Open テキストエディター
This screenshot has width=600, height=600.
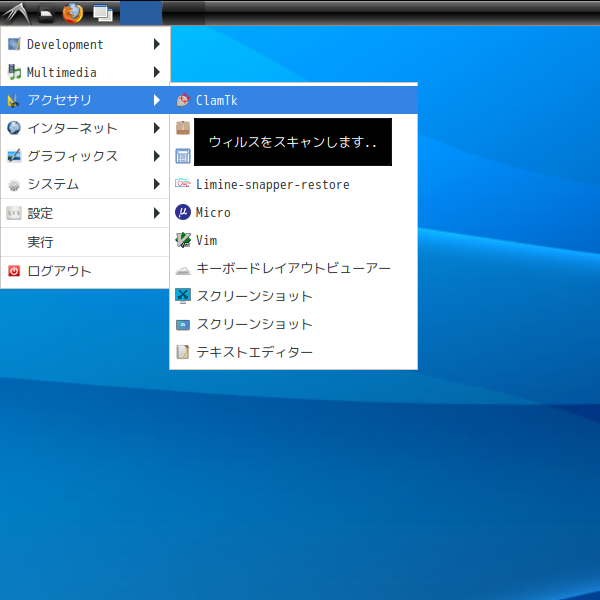coord(293,352)
